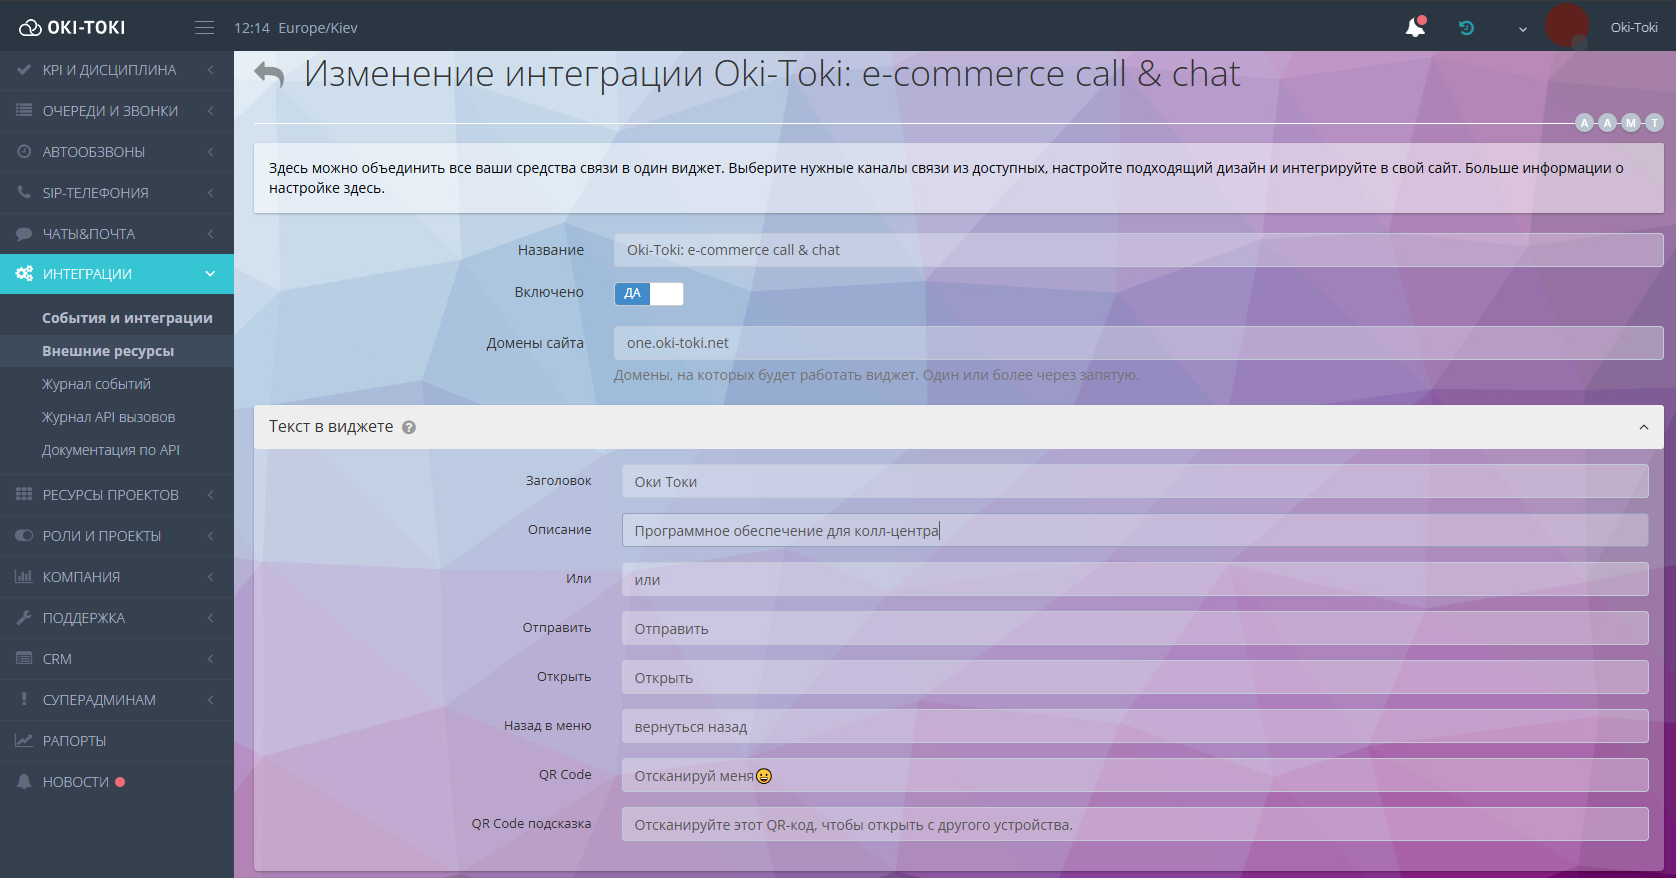The image size is (1676, 878).
Task: Click the Описание text field
Action: coord(1134,530)
